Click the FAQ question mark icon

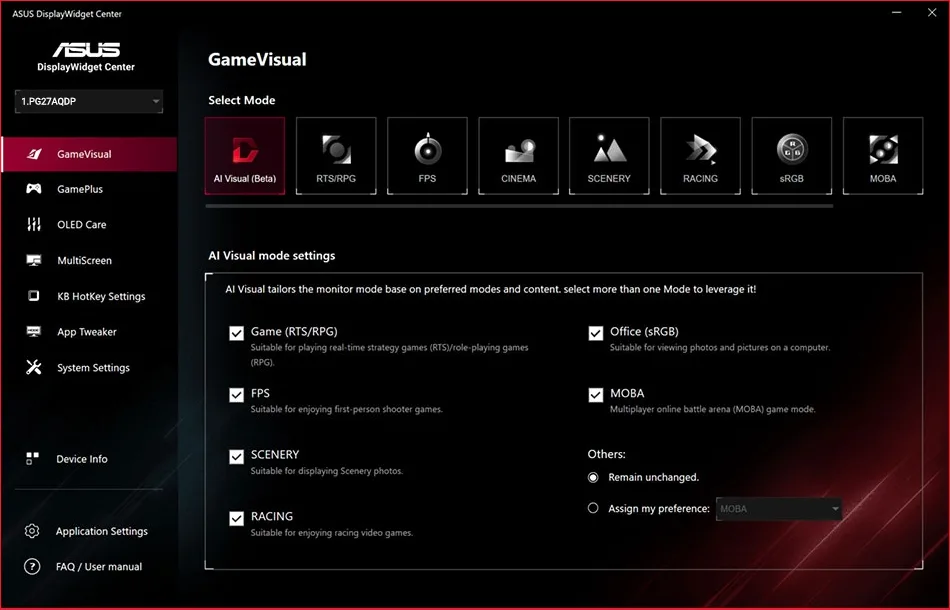point(32,566)
